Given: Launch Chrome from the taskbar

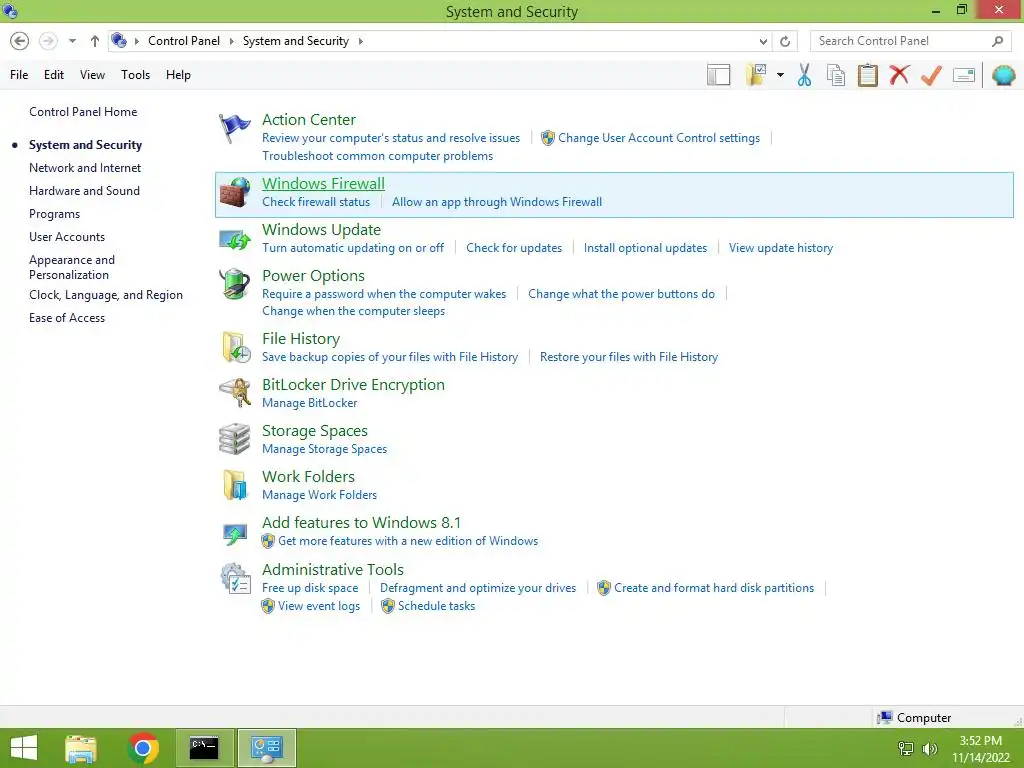Looking at the screenshot, I should (x=143, y=748).
